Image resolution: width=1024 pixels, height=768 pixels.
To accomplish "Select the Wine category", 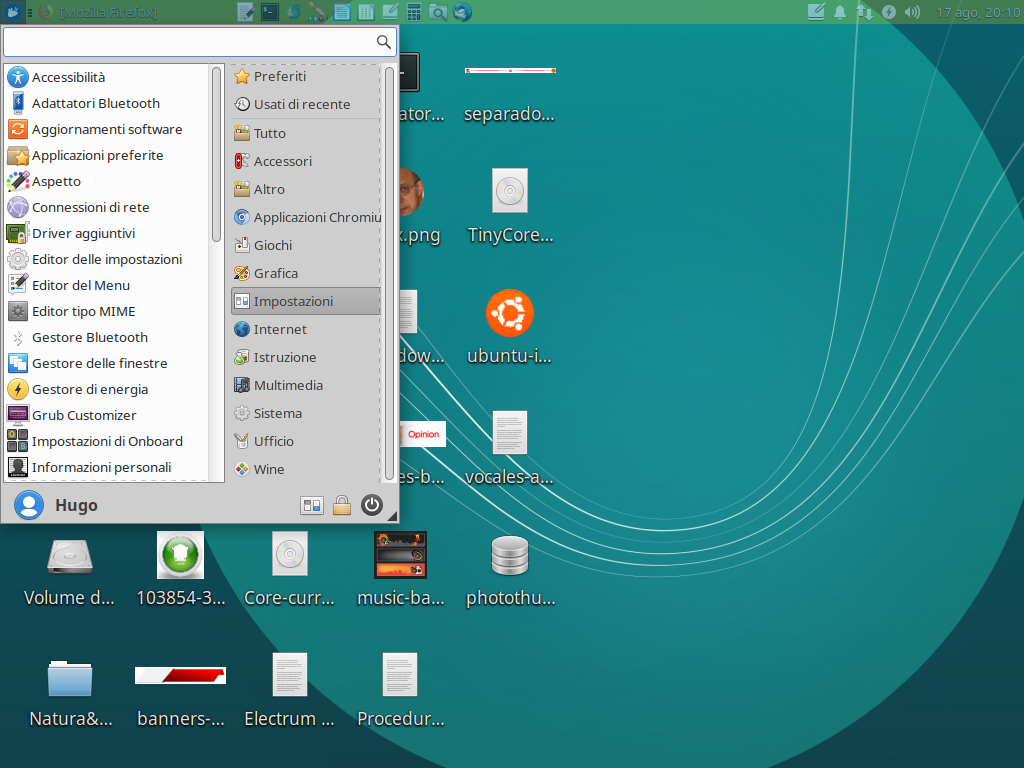I will 306,470.
